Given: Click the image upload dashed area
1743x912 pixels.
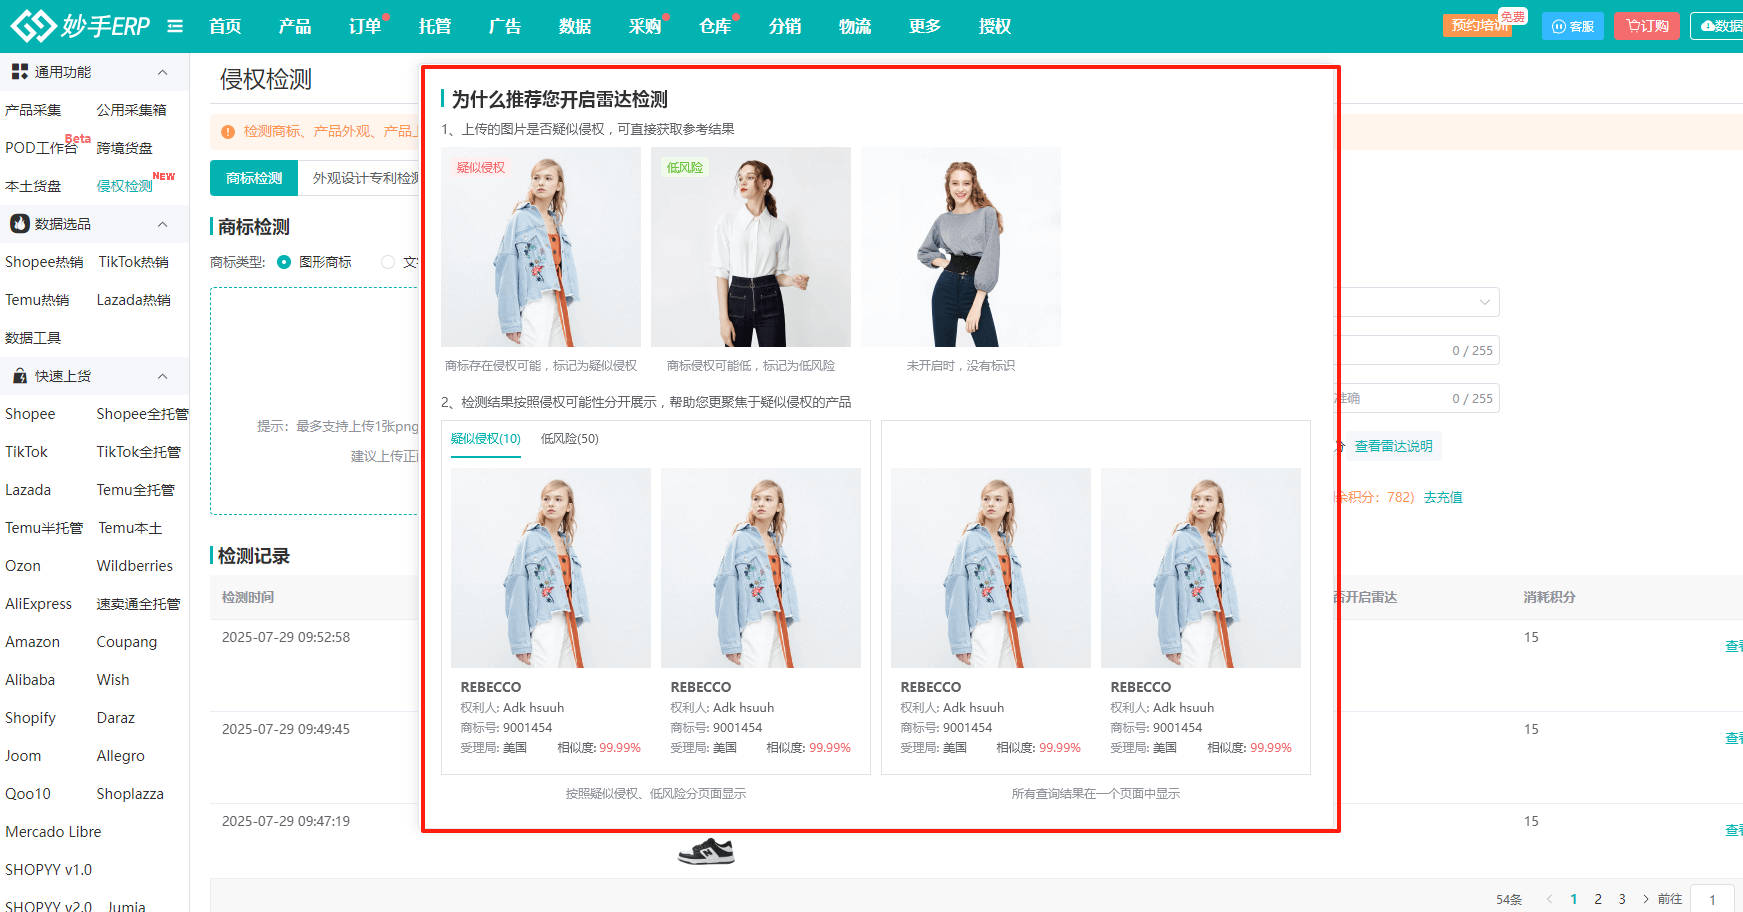Looking at the screenshot, I should click(315, 401).
